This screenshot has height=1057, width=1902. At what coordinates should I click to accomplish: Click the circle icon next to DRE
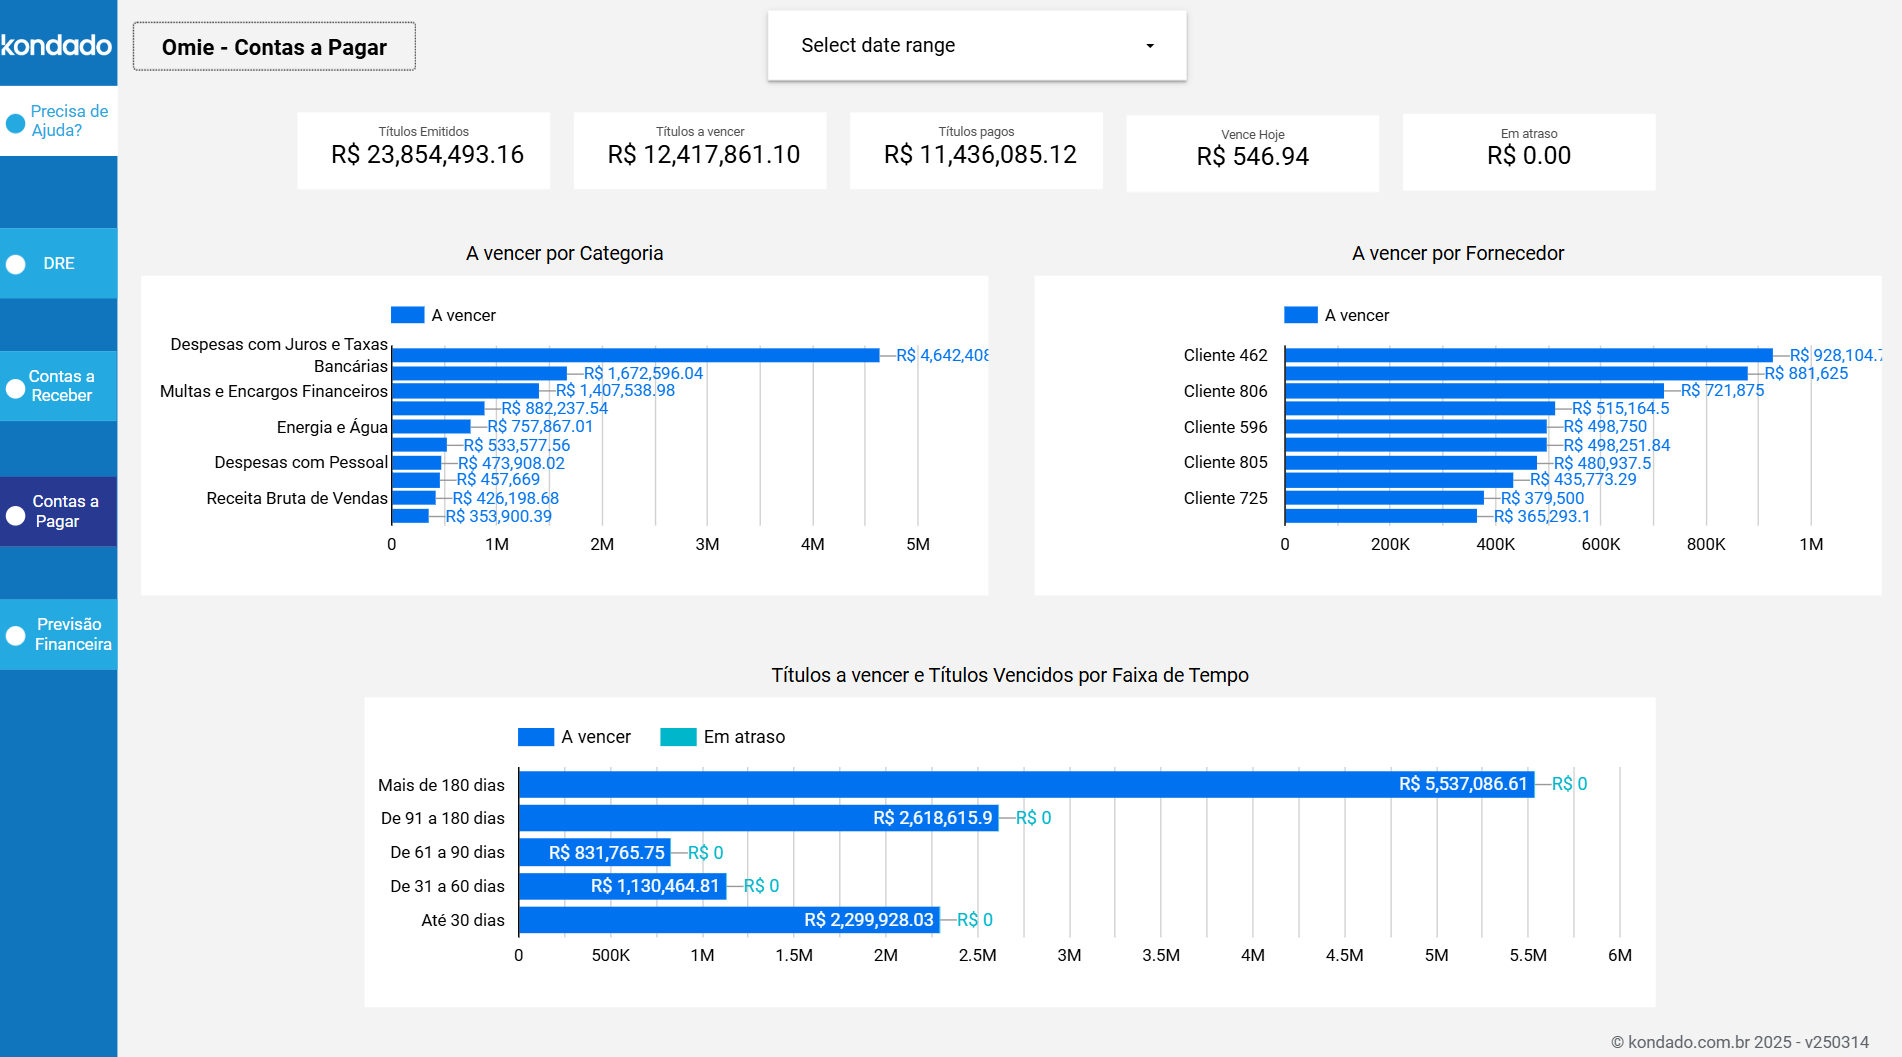point(15,264)
